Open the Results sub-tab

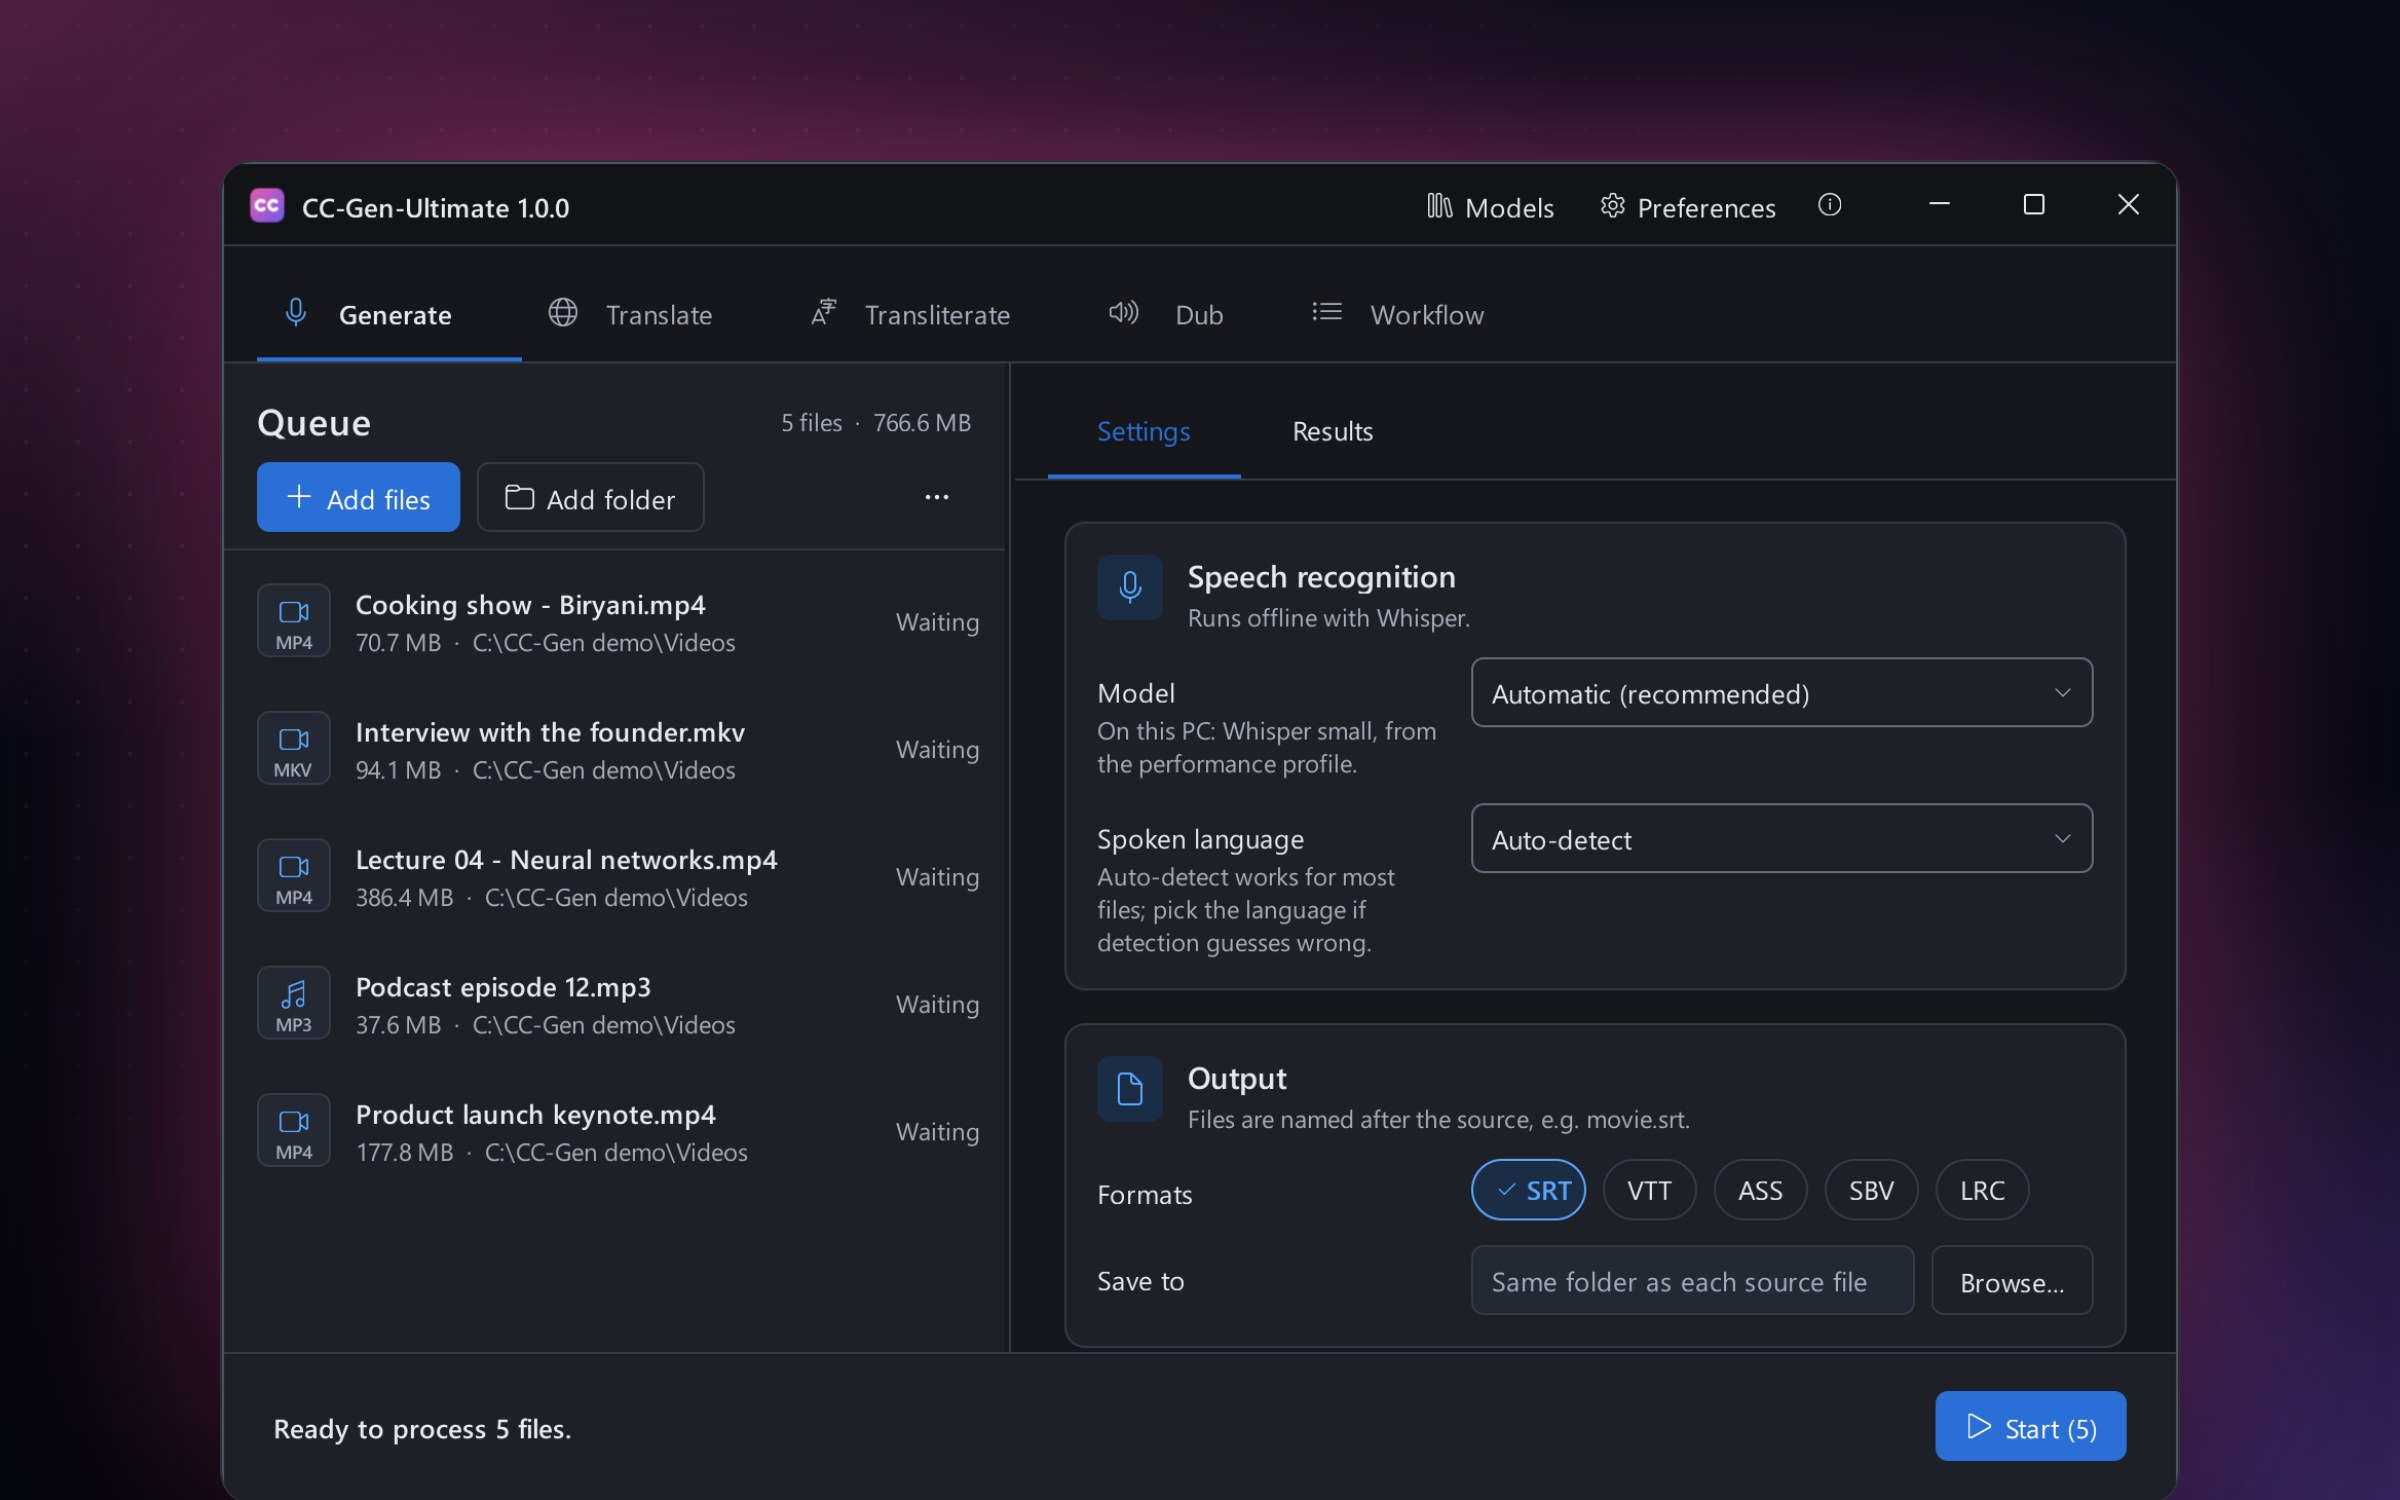[x=1332, y=431]
